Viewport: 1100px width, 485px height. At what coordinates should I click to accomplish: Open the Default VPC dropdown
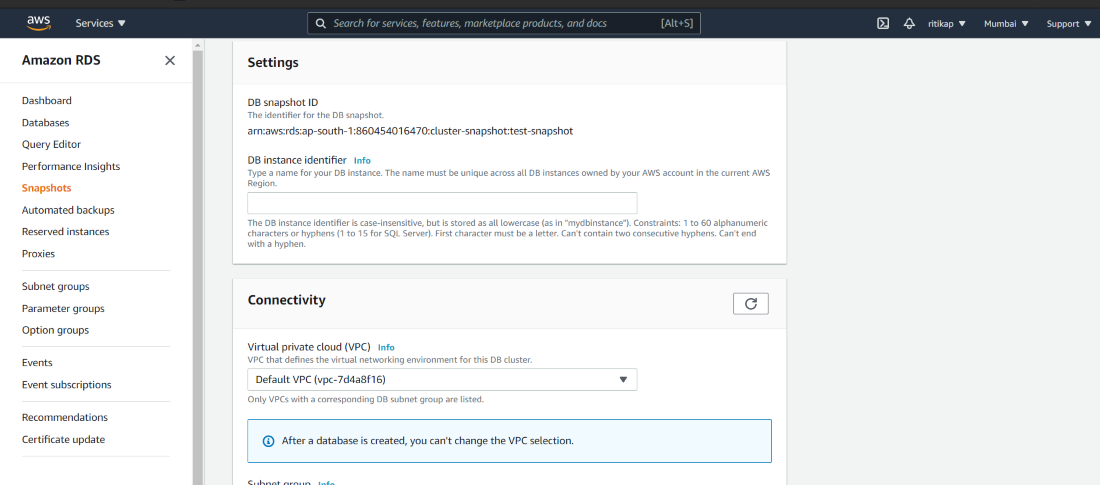click(441, 380)
